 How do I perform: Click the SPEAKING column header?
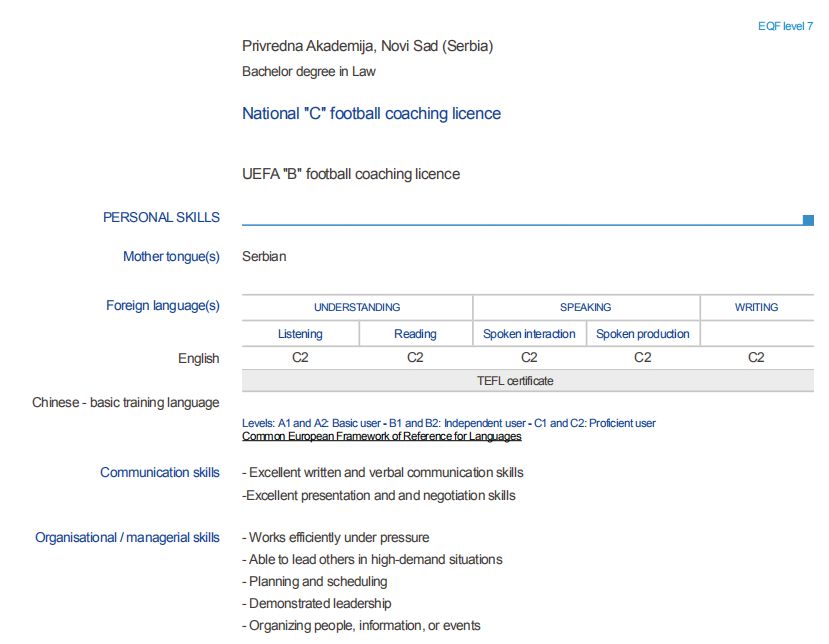tap(585, 307)
